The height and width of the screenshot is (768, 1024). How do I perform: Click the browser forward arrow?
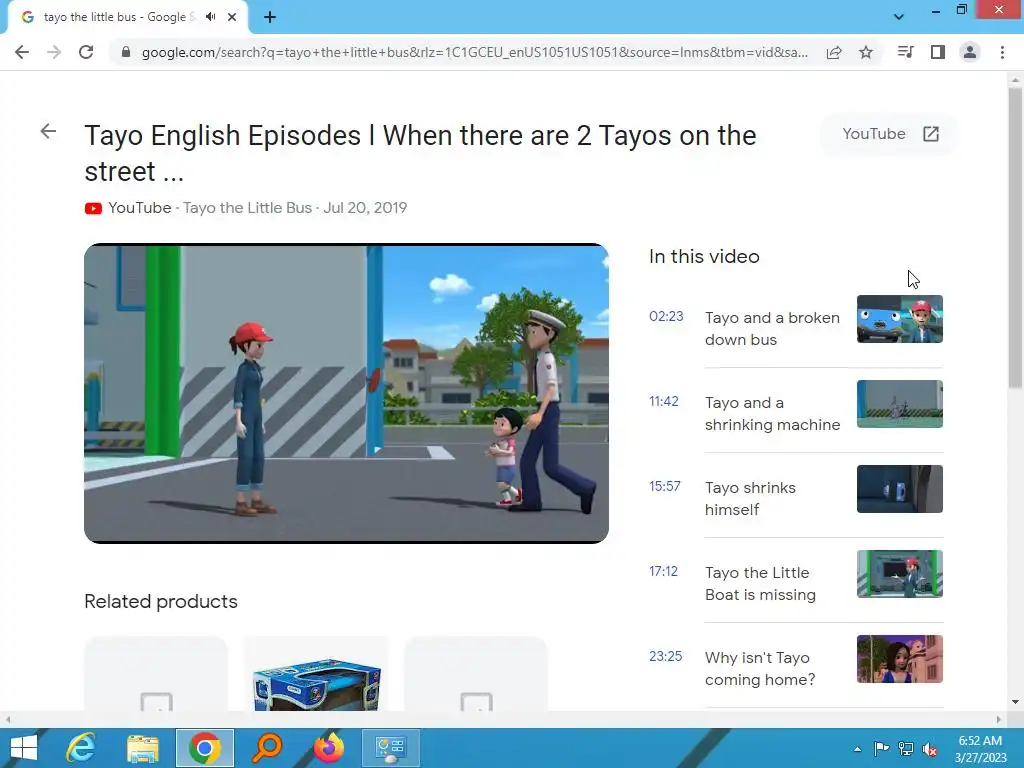[54, 52]
